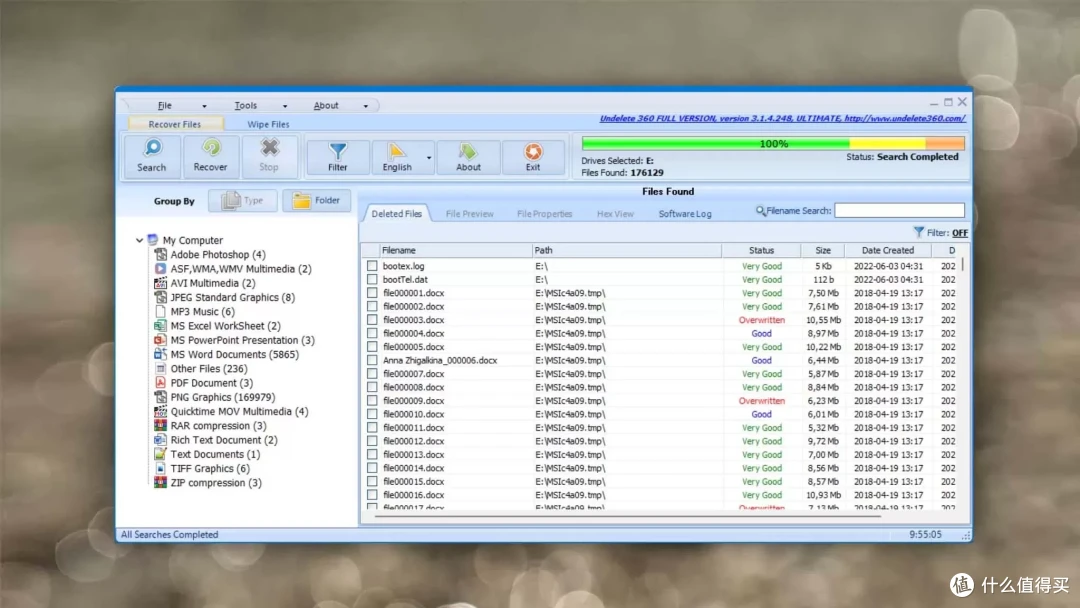Select the Other Files (236) icon

[x=160, y=368]
